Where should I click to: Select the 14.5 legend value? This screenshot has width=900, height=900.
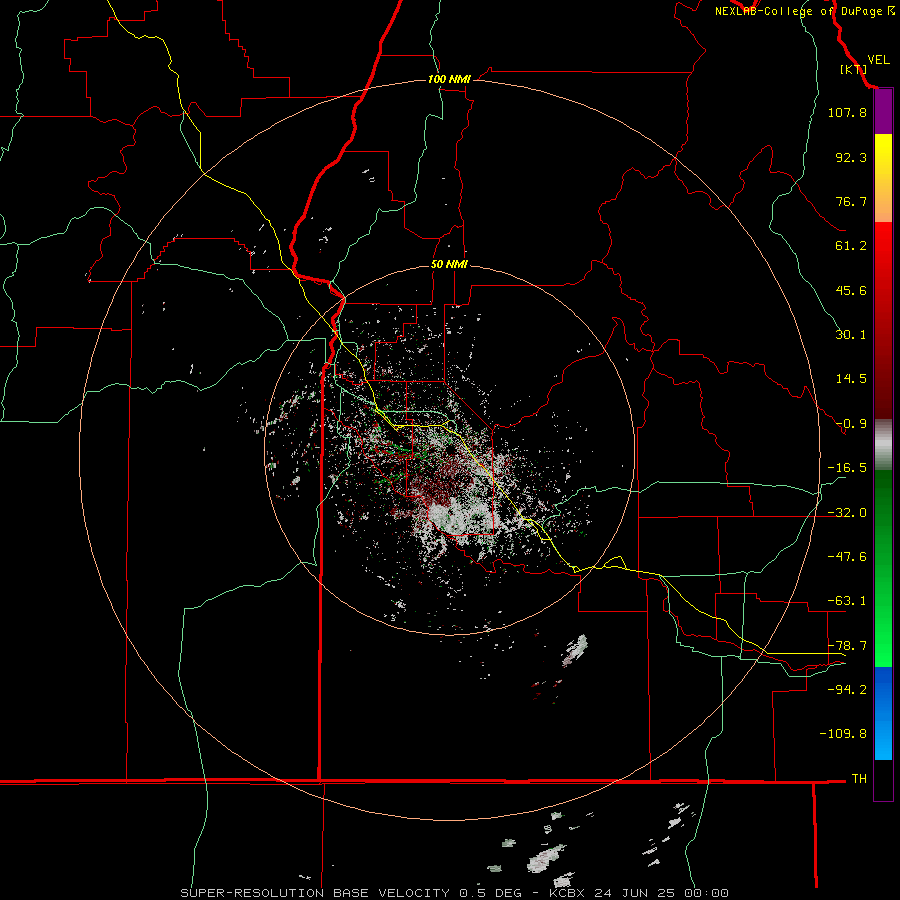tap(851, 379)
